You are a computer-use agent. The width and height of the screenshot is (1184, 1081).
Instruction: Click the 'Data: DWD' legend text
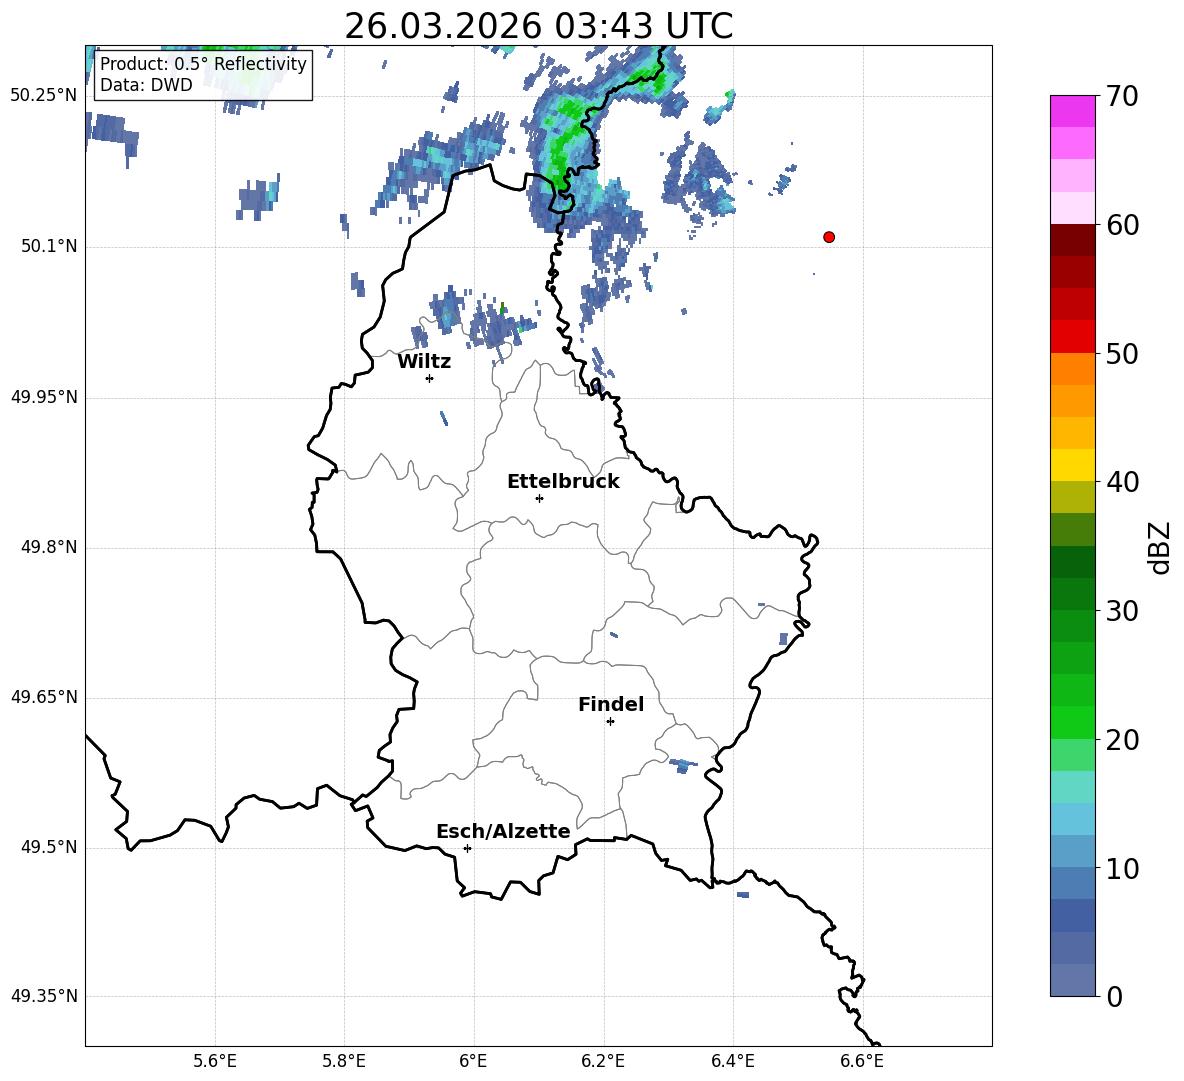pyautogui.click(x=146, y=85)
